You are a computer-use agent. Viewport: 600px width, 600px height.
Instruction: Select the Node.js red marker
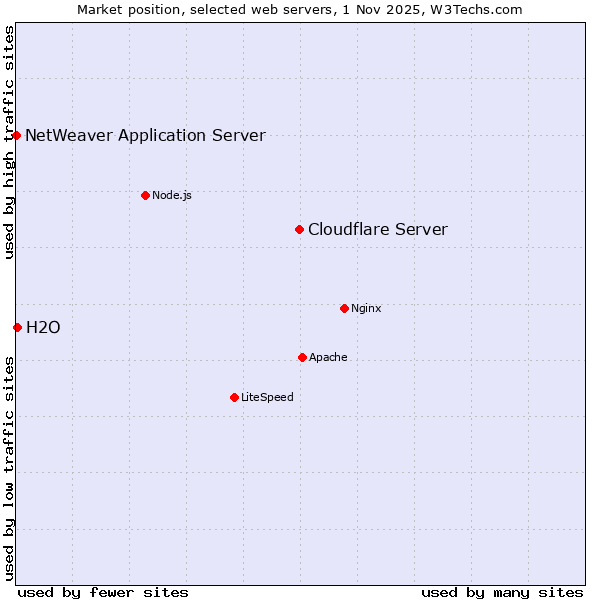point(145,195)
